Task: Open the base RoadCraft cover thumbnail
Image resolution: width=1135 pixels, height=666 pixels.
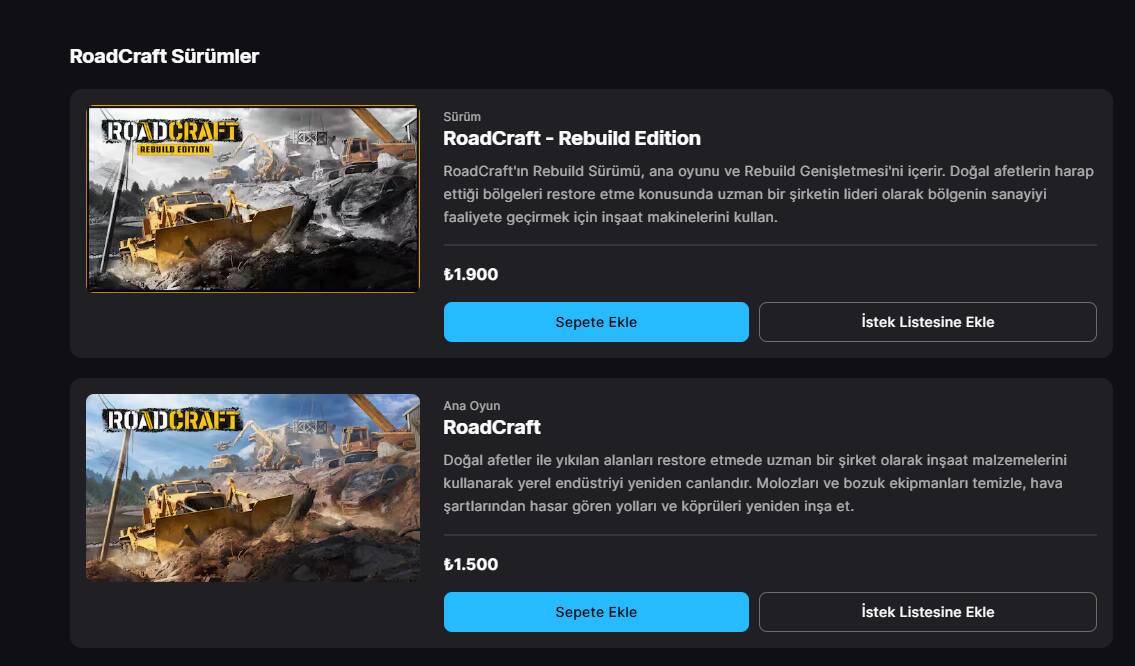Action: click(252, 488)
